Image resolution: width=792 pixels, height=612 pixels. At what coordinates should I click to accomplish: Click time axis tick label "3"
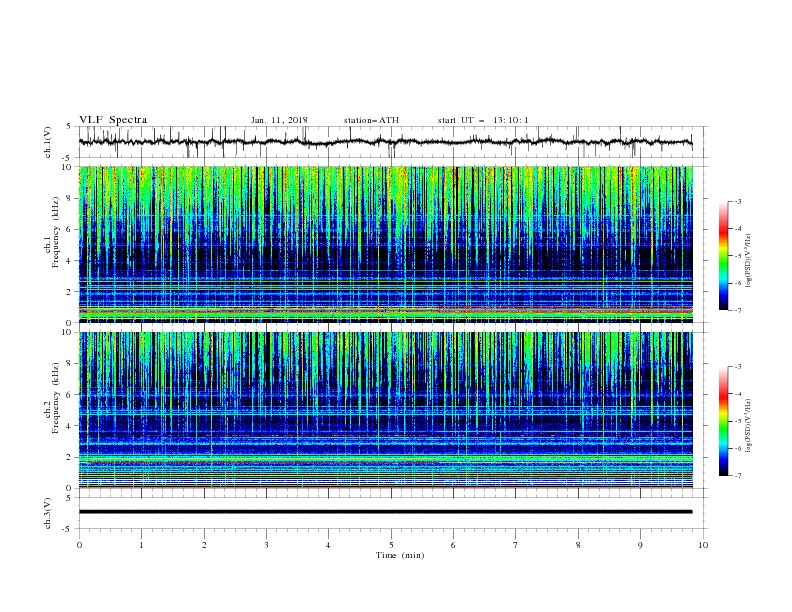(266, 545)
